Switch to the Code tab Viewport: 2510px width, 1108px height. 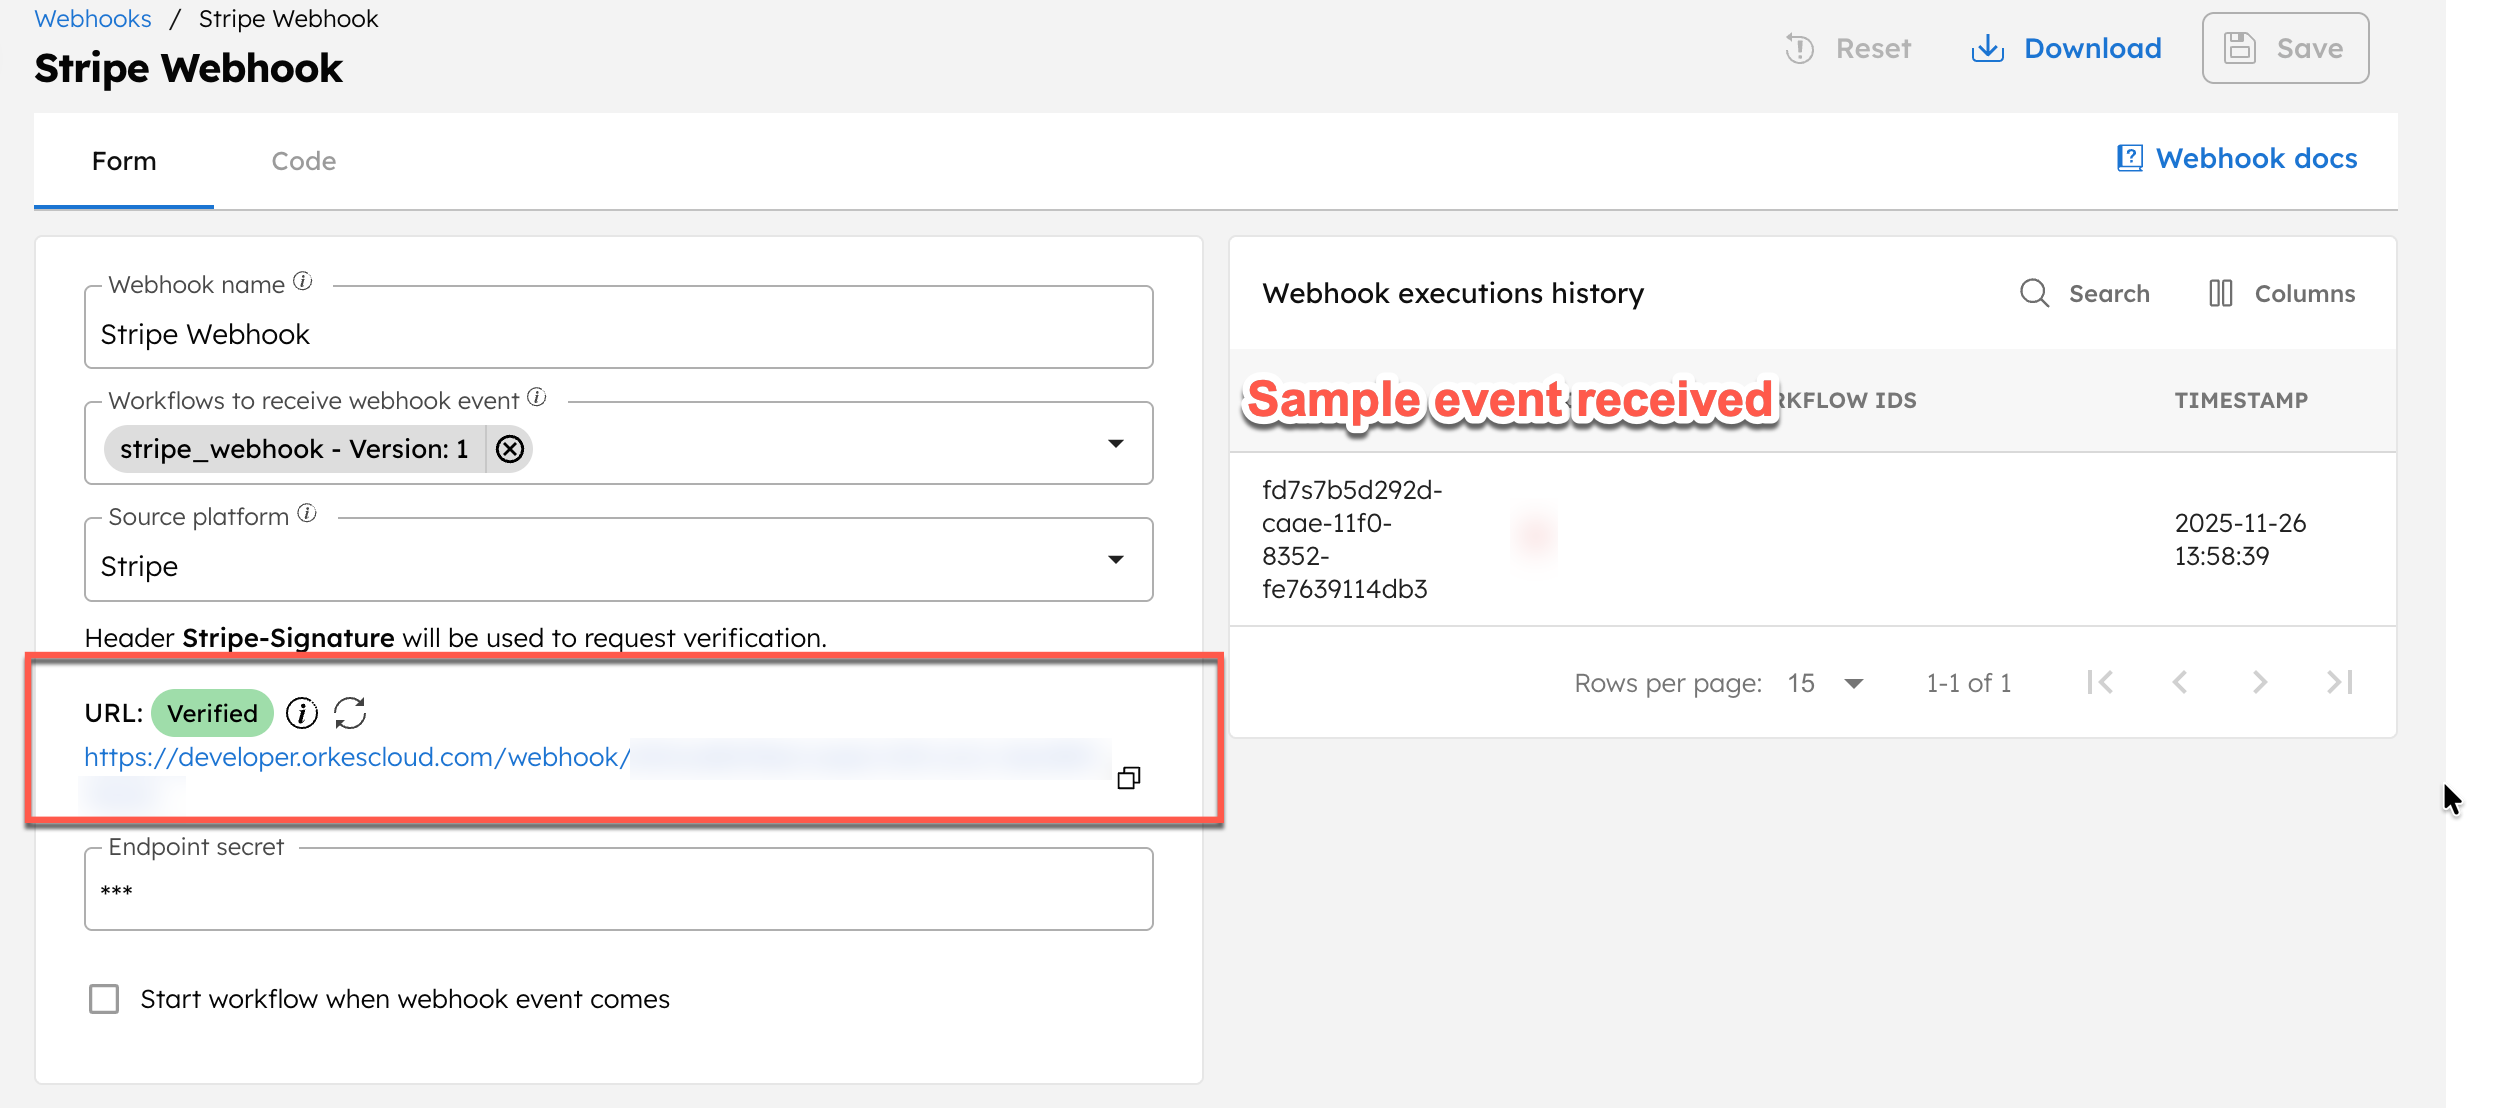303,160
